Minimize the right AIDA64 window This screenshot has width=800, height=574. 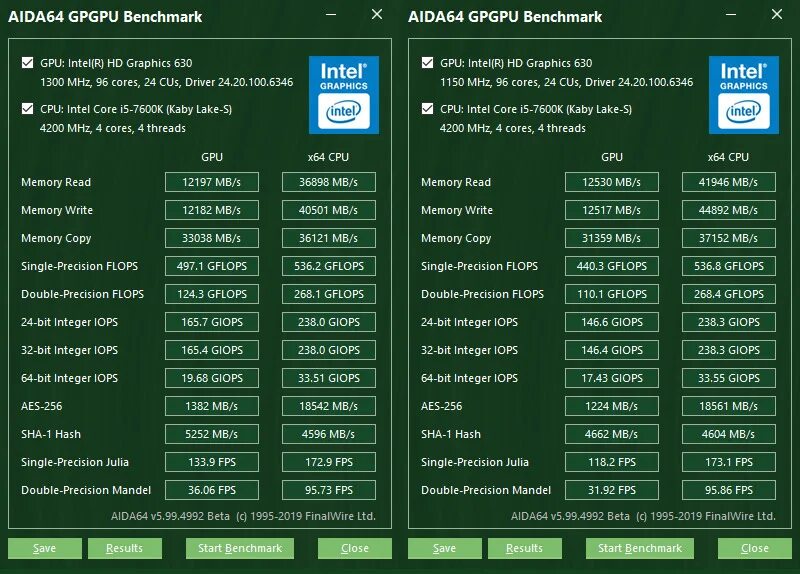pyautogui.click(x=731, y=15)
